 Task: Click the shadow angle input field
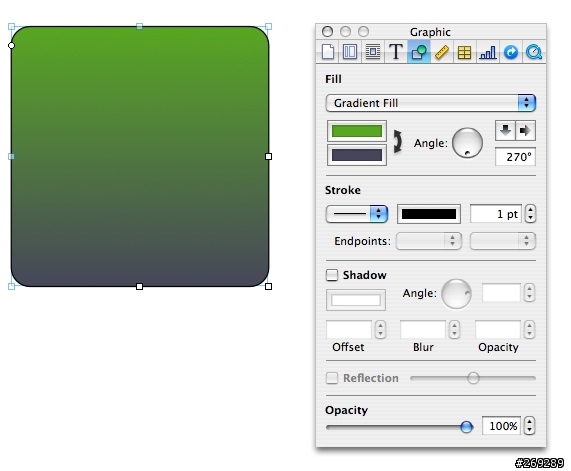pyautogui.click(x=501, y=293)
